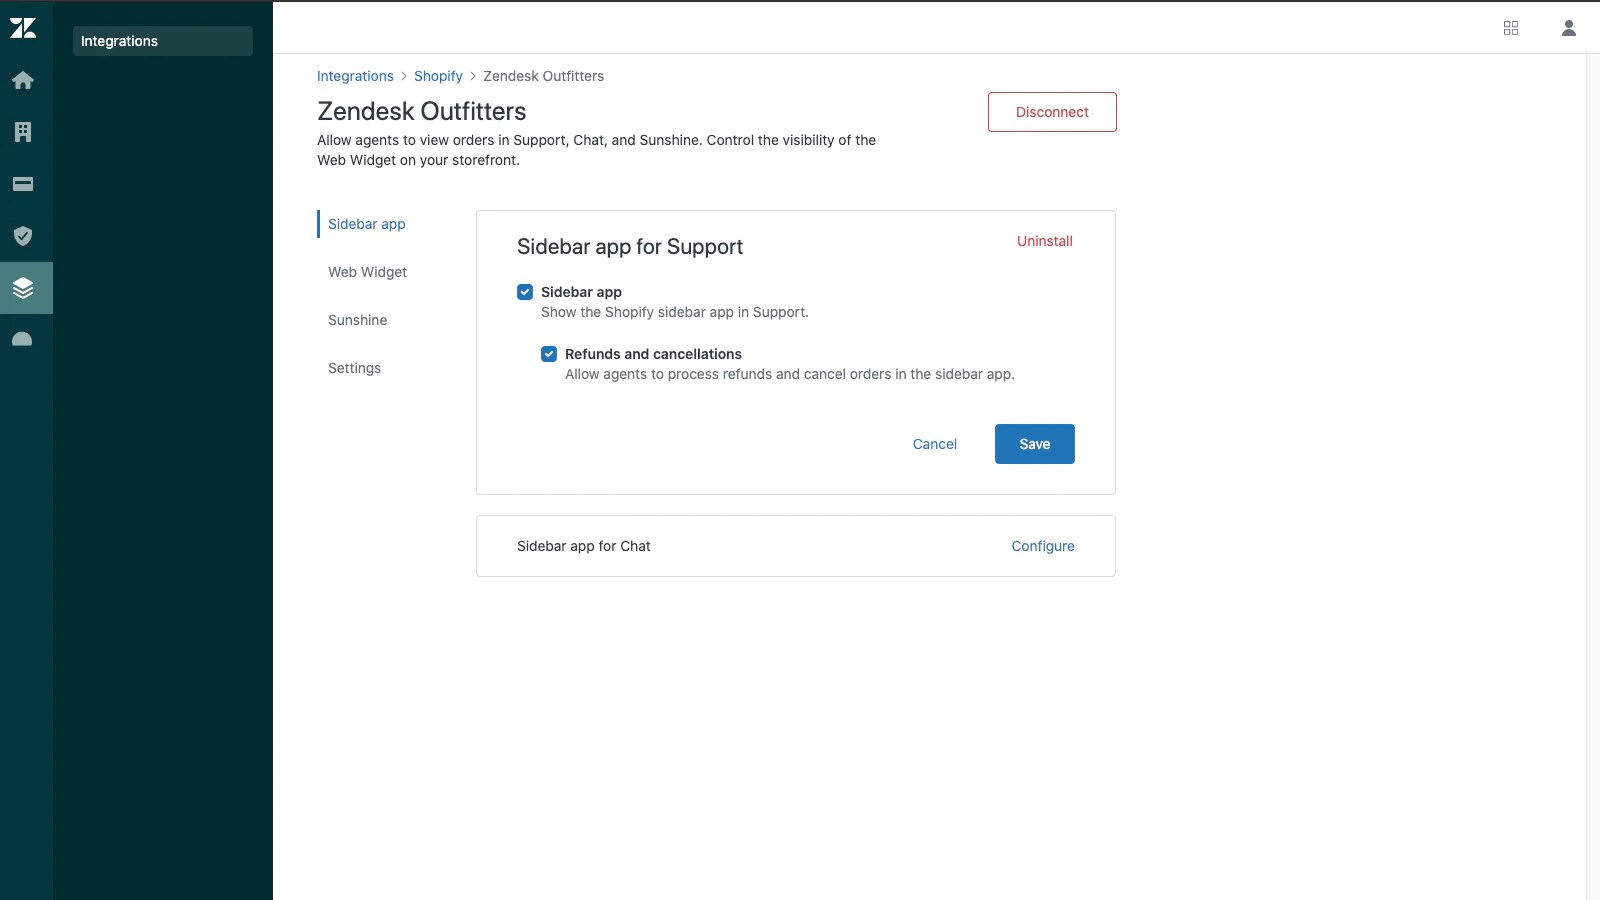Save the Sidebar app for Support settings
1600x900 pixels.
point(1034,444)
